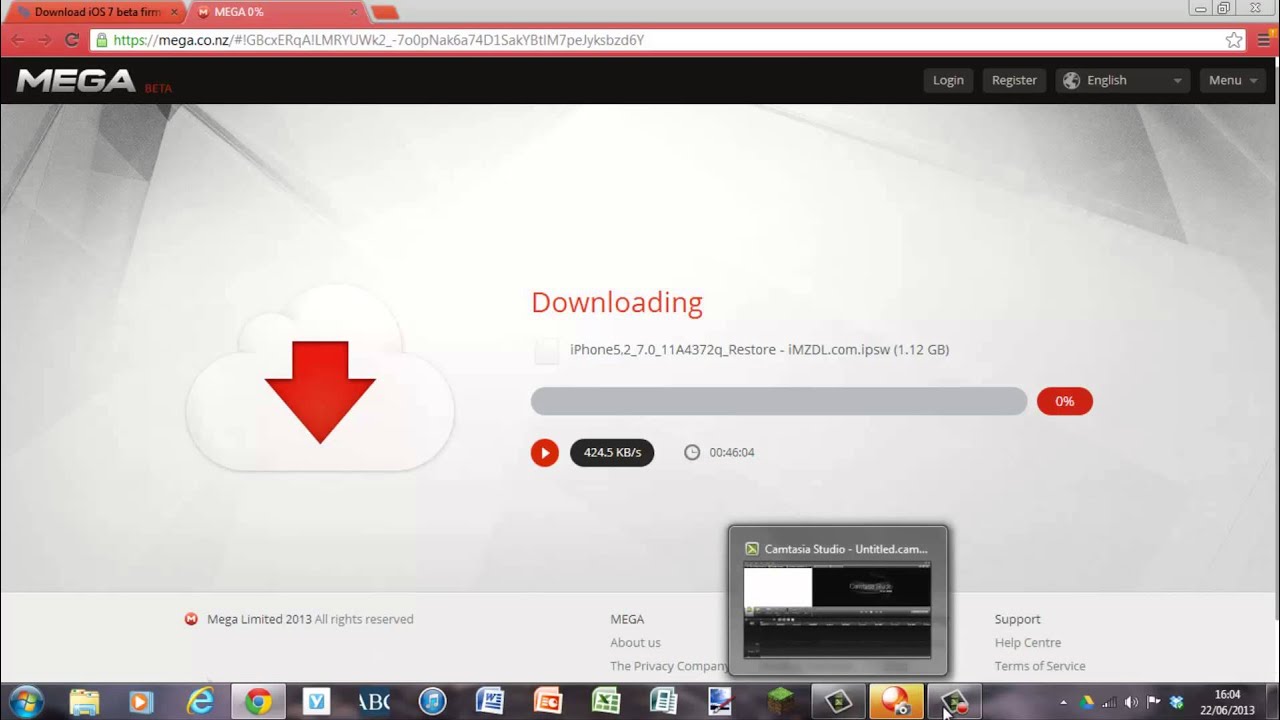Click the Google Drive tray icon

1086,702
